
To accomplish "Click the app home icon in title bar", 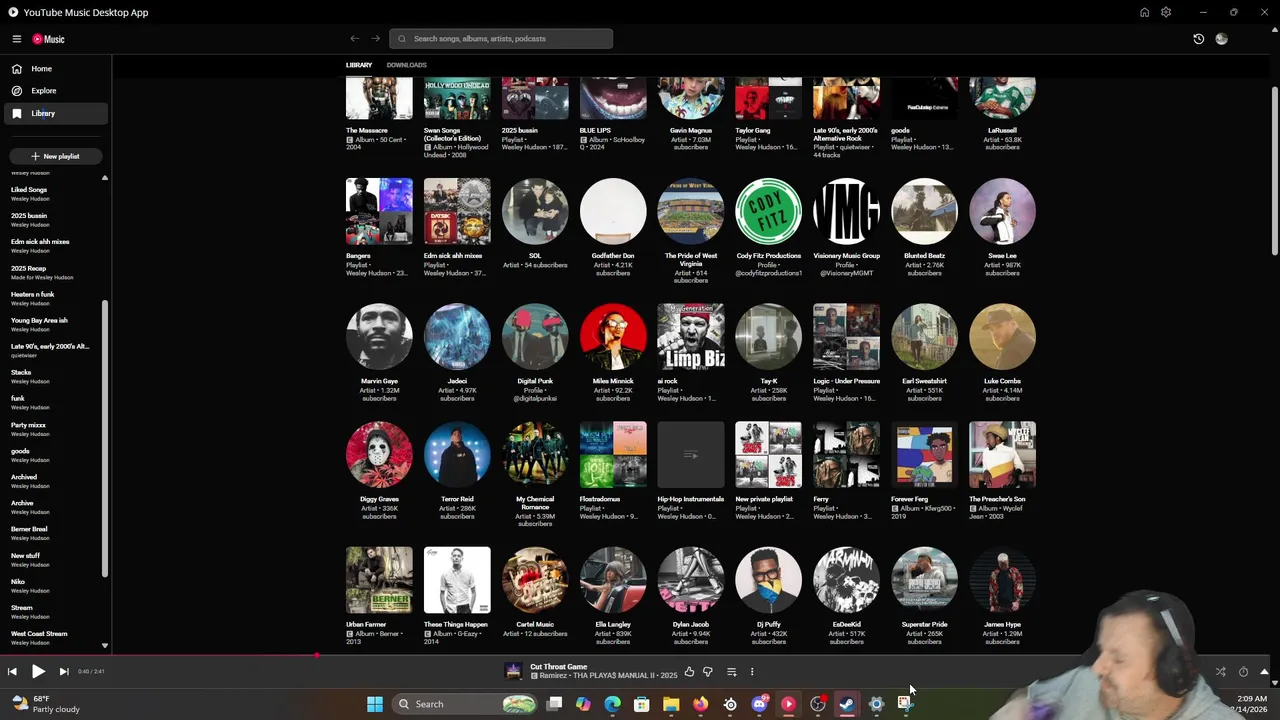I will (x=1144, y=12).
